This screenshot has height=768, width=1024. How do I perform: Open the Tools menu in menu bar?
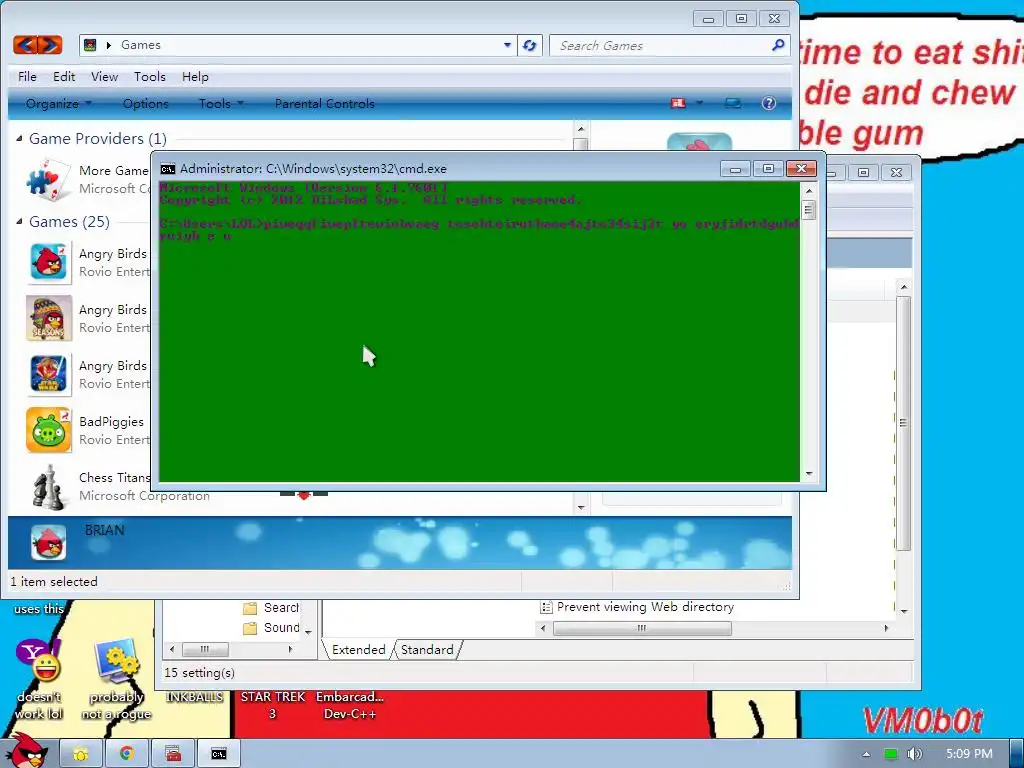[x=150, y=76]
